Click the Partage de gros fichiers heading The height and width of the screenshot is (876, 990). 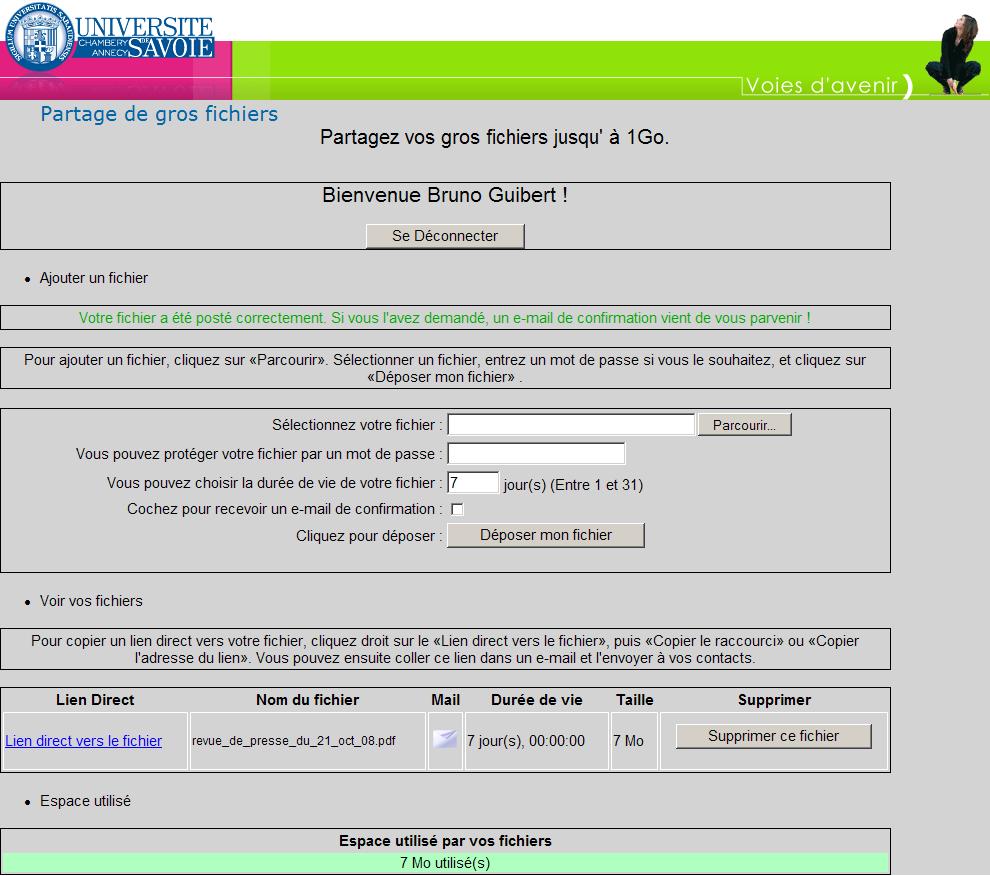coord(159,114)
